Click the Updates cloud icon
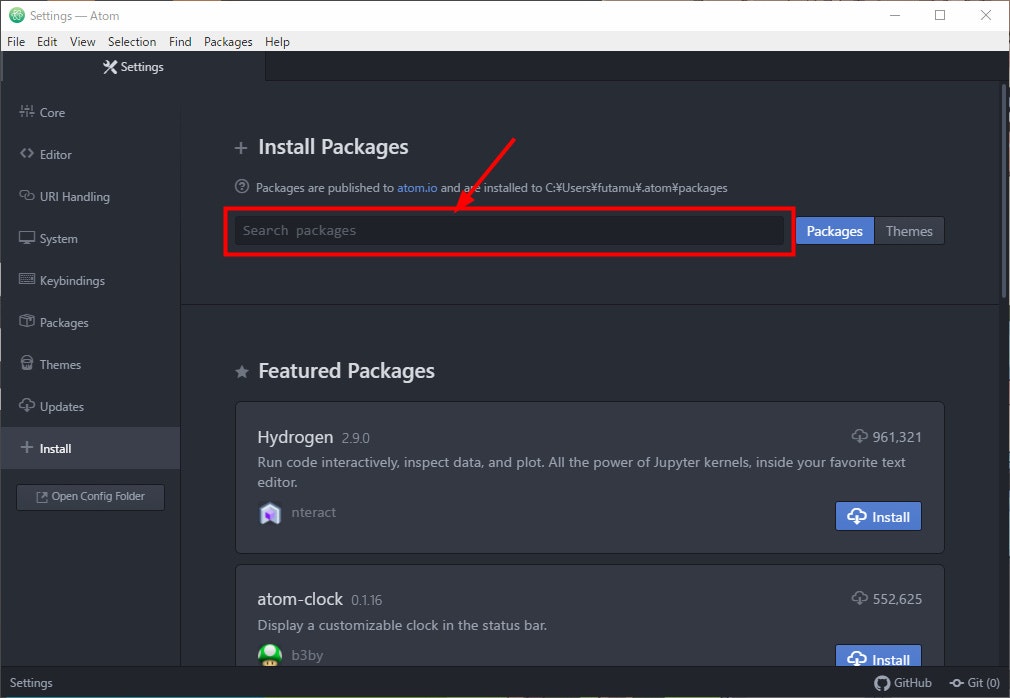1010x698 pixels. point(26,405)
